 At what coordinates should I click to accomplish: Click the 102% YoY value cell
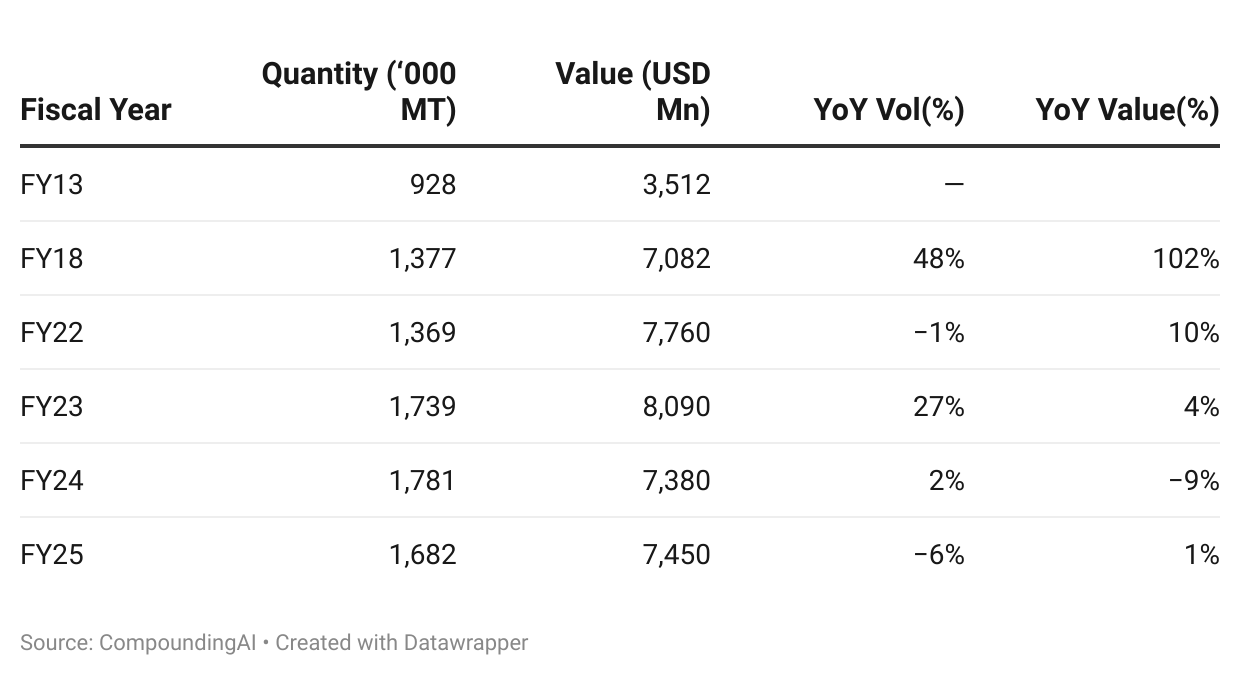tap(1185, 258)
